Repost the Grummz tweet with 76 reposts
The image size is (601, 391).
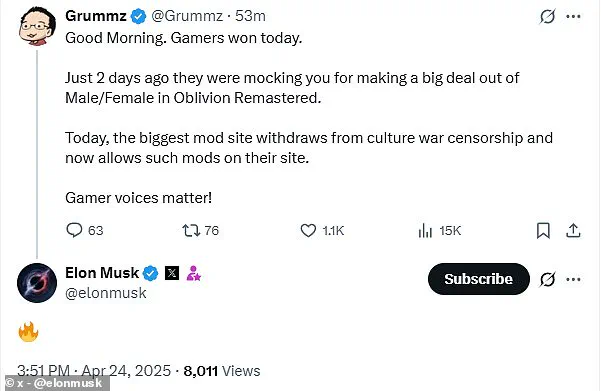coord(191,230)
